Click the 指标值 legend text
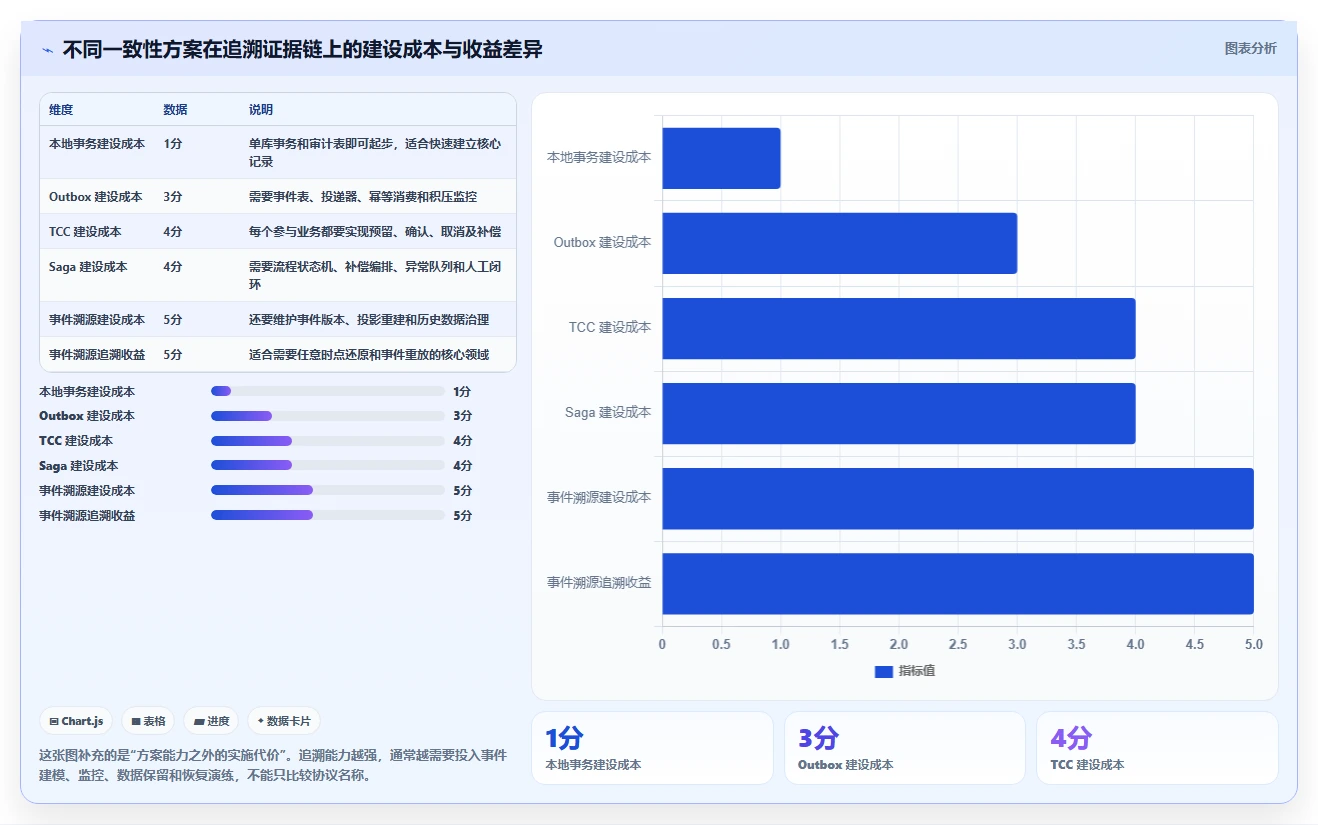 pyautogui.click(x=916, y=672)
